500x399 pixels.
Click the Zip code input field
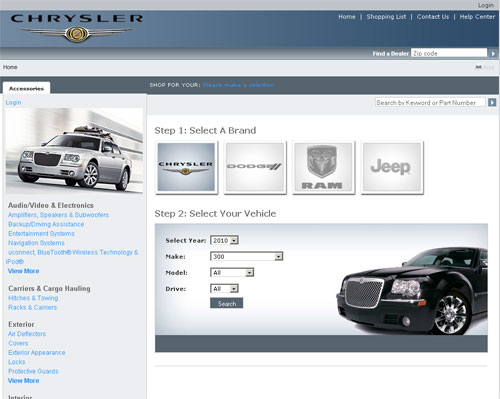449,53
